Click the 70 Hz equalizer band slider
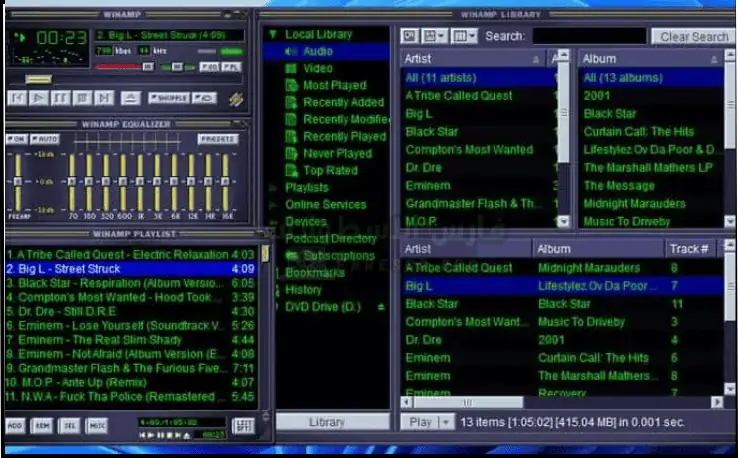This screenshot has height=458, width=738. pos(73,182)
